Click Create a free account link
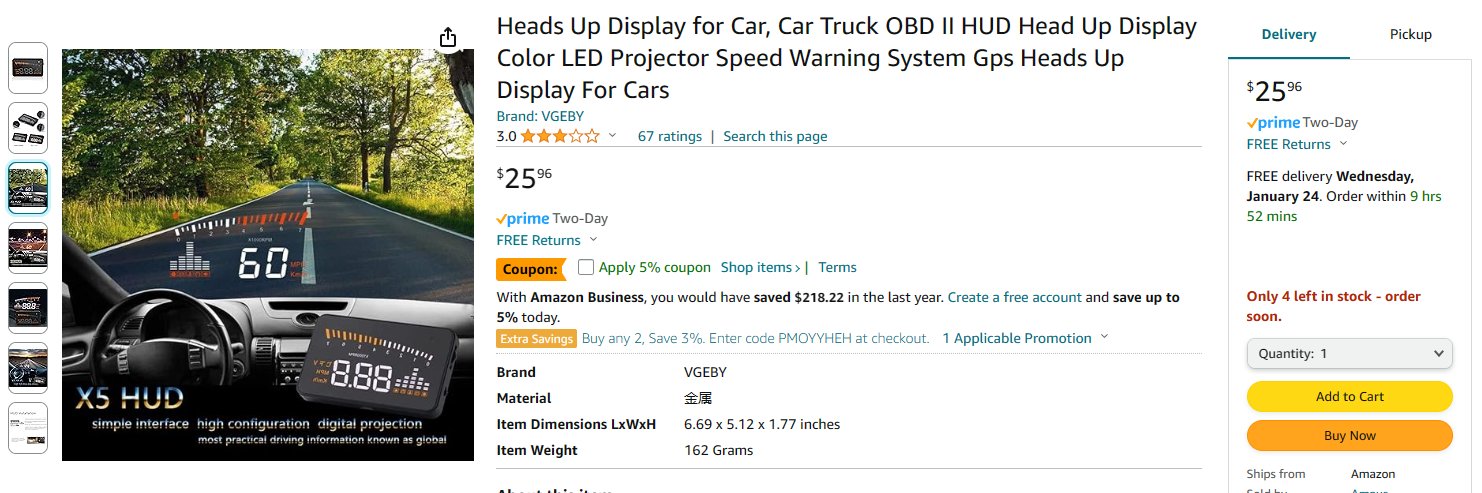Image resolution: width=1482 pixels, height=493 pixels. [1014, 297]
